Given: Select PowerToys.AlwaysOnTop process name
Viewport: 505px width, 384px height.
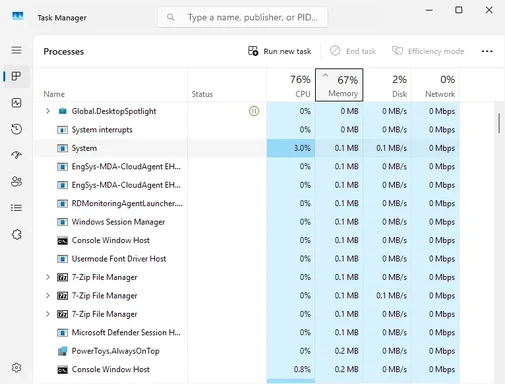Looking at the screenshot, I should tap(115, 351).
